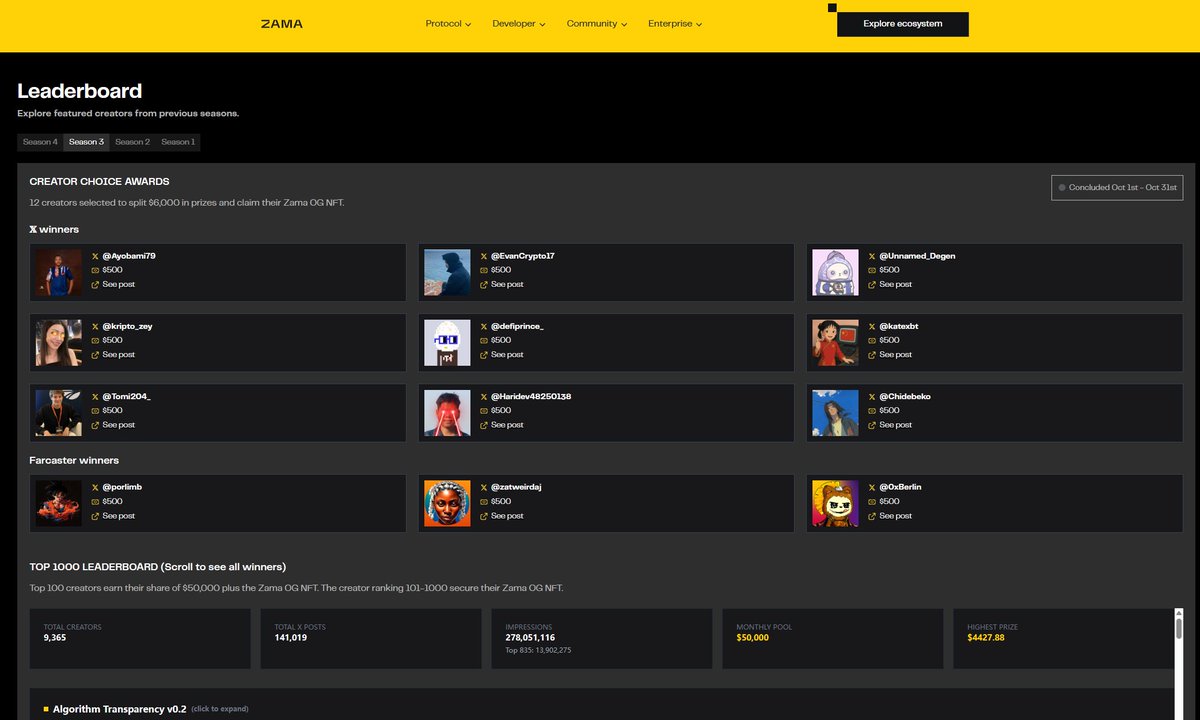1200x720 pixels.
Task: Click @Ayobami79 avatar thumbnail
Action: (x=59, y=272)
